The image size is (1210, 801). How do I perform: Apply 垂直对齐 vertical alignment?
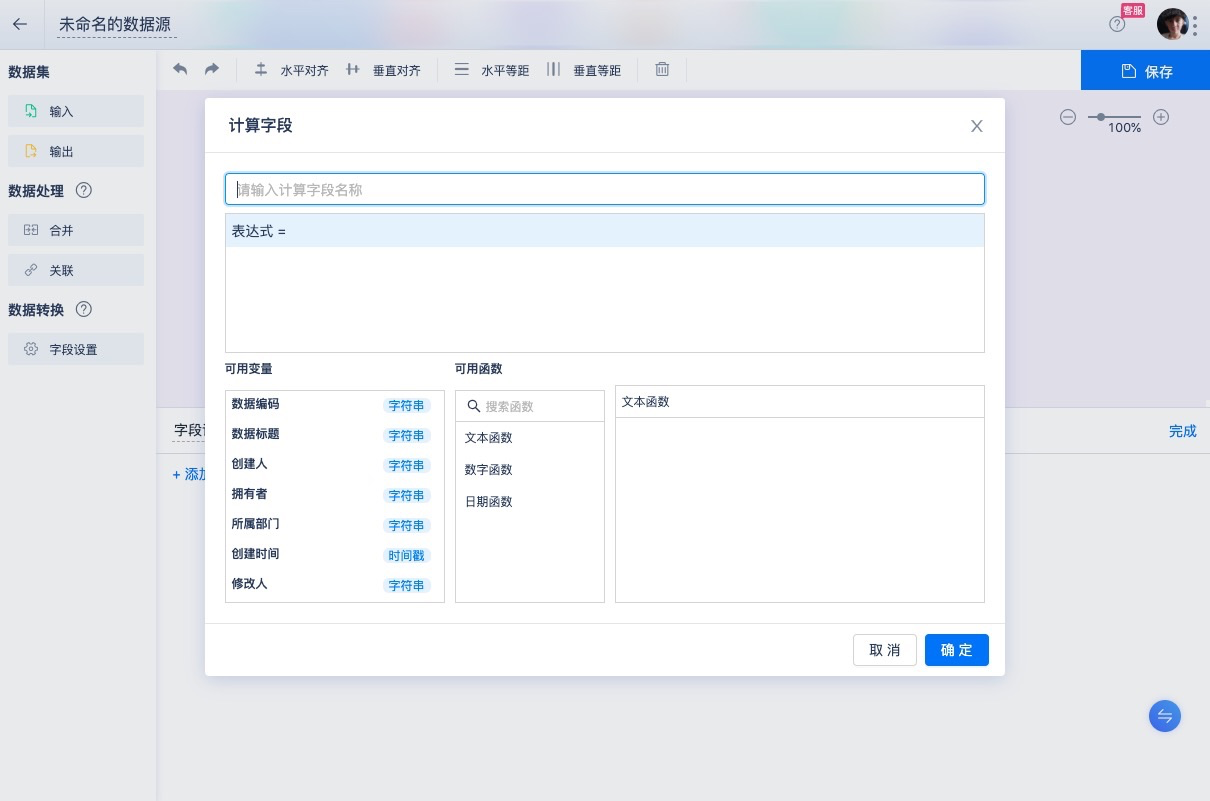click(x=383, y=70)
